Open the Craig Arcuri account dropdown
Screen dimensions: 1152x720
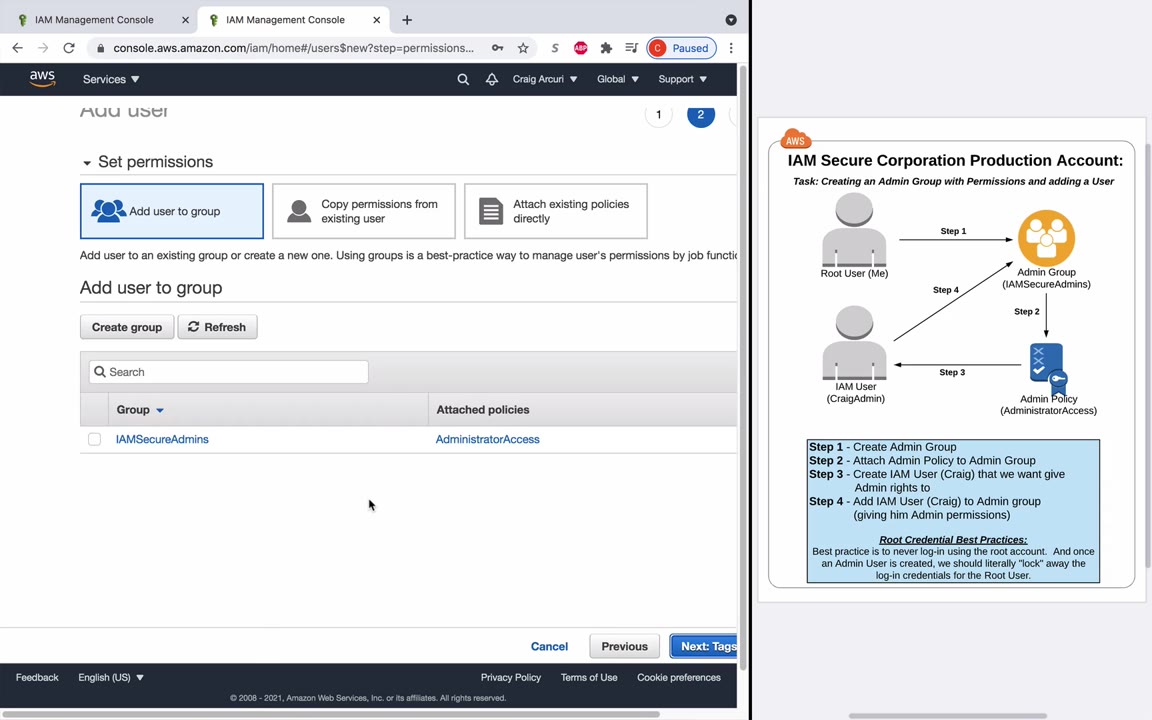click(x=544, y=79)
